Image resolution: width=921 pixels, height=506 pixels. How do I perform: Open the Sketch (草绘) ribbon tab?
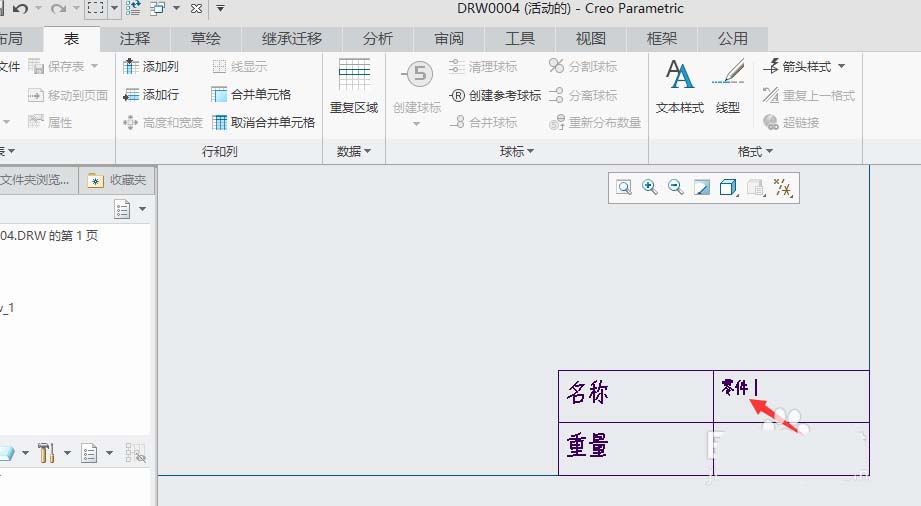(x=206, y=39)
